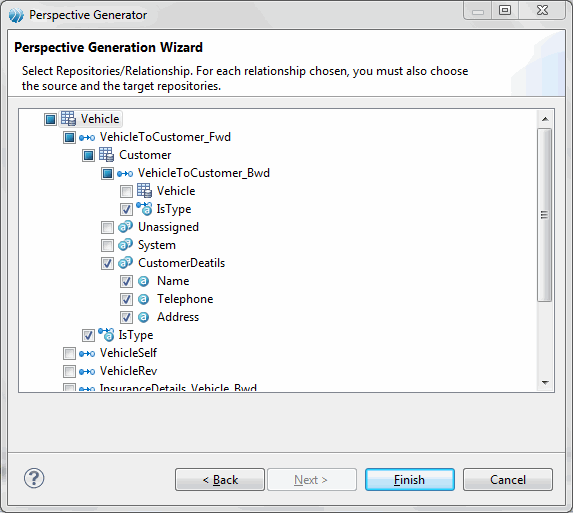Click the CustomerDeatils attribute group icon
The height and width of the screenshot is (513, 573).
(125, 263)
